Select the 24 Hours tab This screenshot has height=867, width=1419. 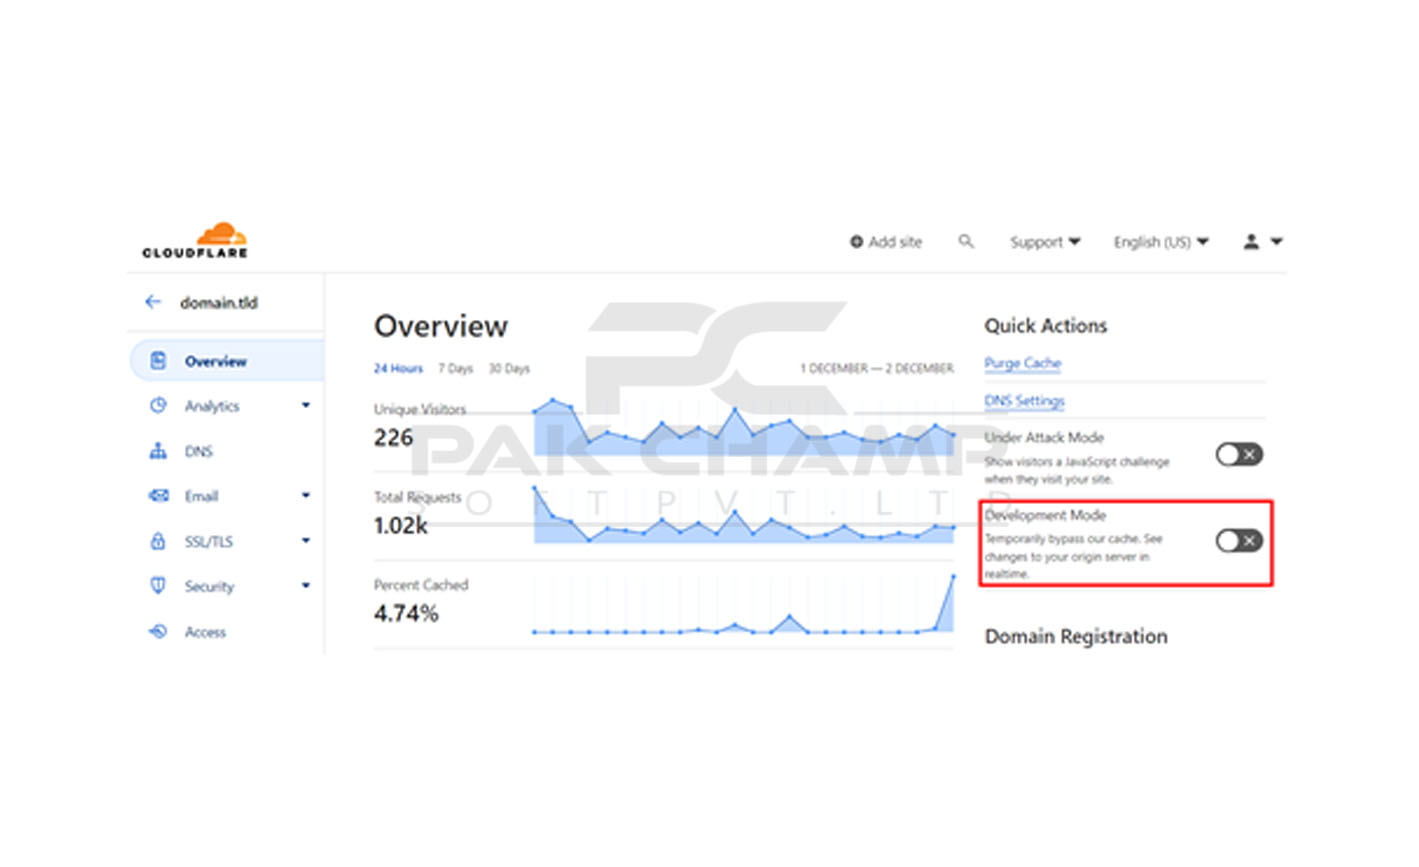(x=398, y=368)
